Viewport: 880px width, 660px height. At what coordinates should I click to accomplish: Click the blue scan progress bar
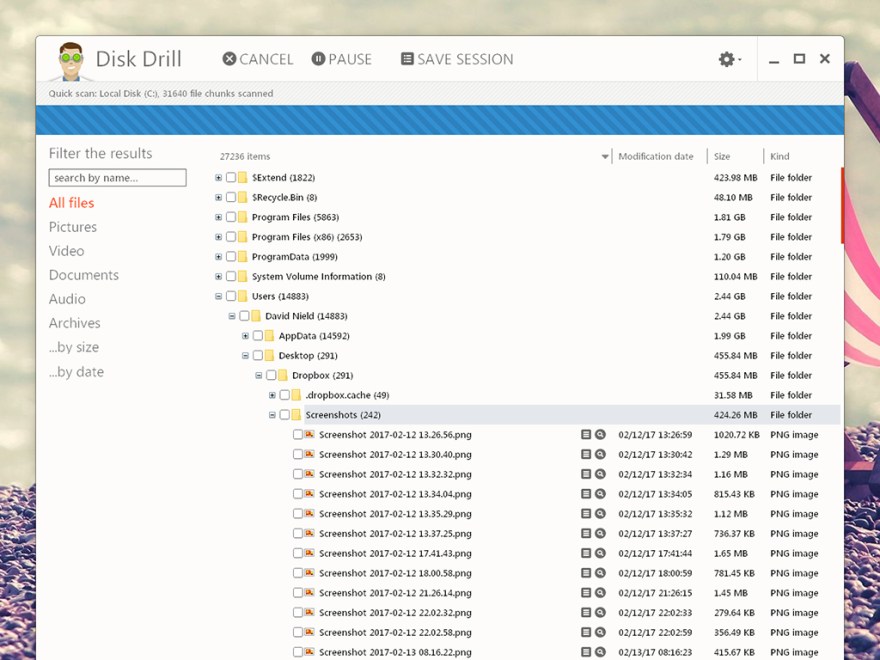(x=440, y=117)
